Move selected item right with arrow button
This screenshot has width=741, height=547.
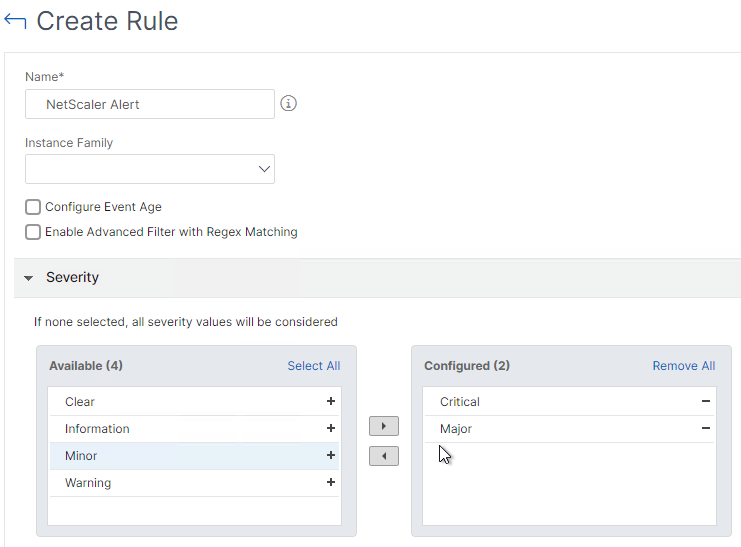coord(384,426)
